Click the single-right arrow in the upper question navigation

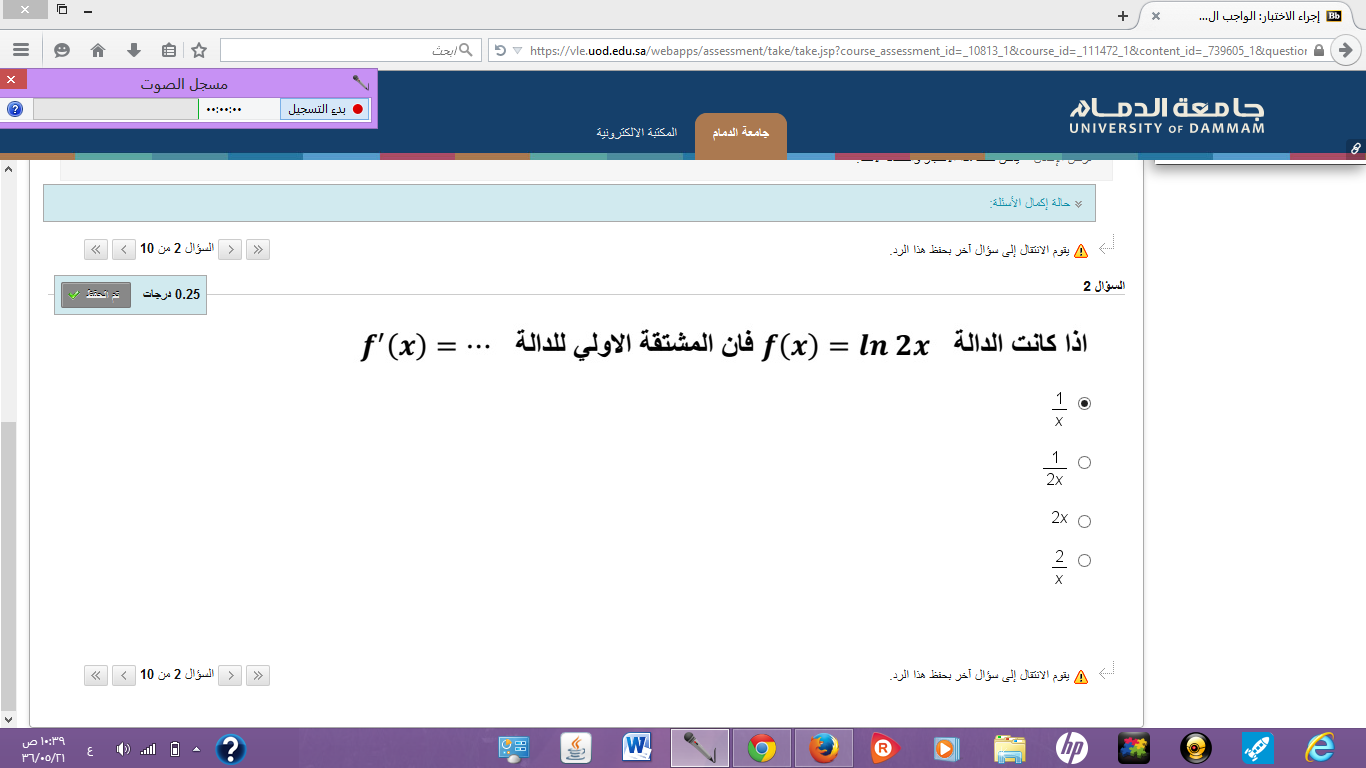(230, 249)
